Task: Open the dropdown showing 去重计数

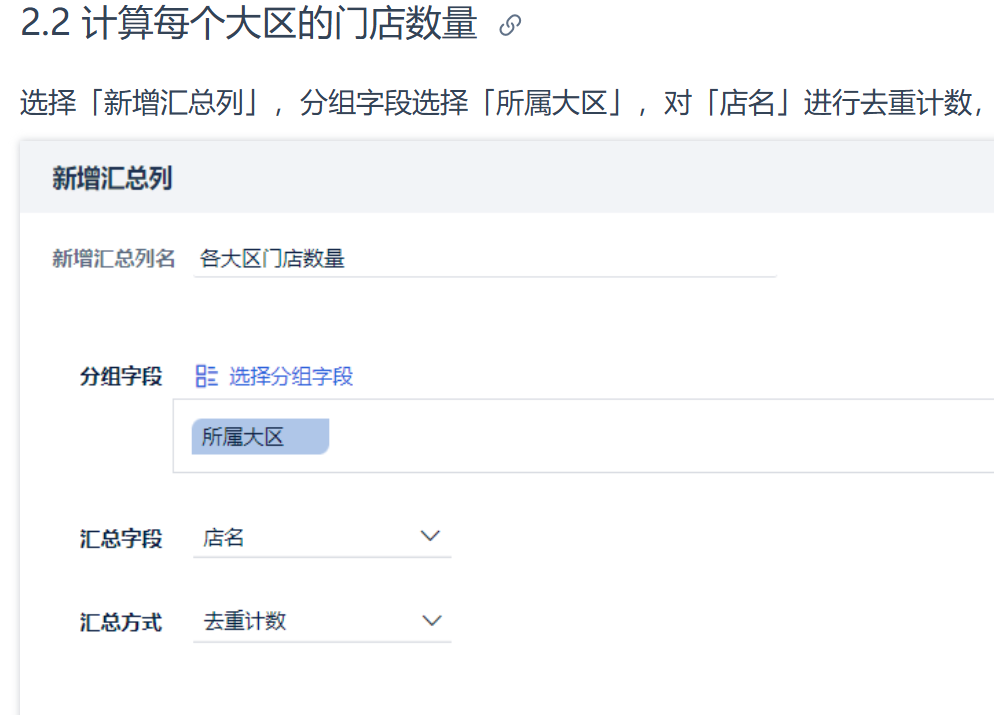Action: tap(322, 621)
